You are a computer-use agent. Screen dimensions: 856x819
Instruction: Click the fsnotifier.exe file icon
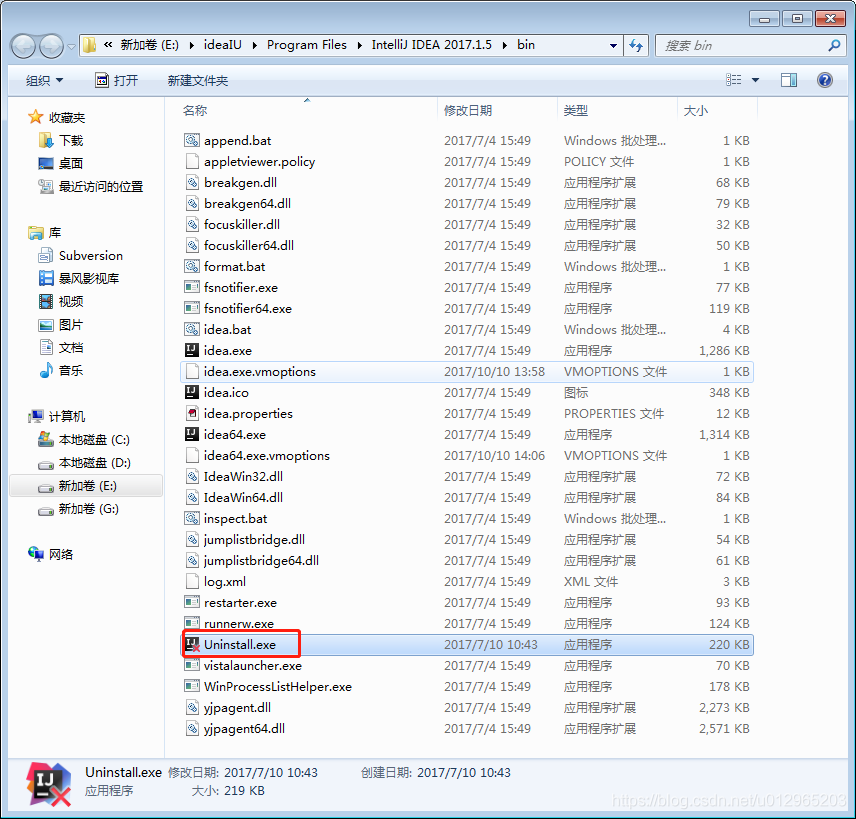(192, 287)
